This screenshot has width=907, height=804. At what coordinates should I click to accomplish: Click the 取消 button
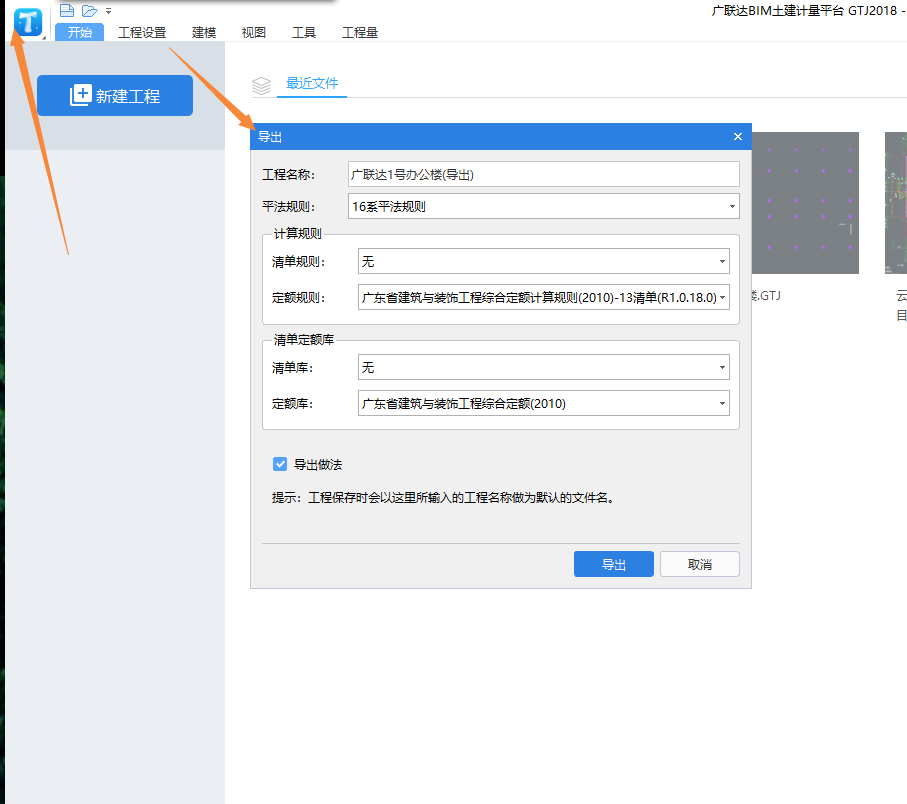[700, 564]
